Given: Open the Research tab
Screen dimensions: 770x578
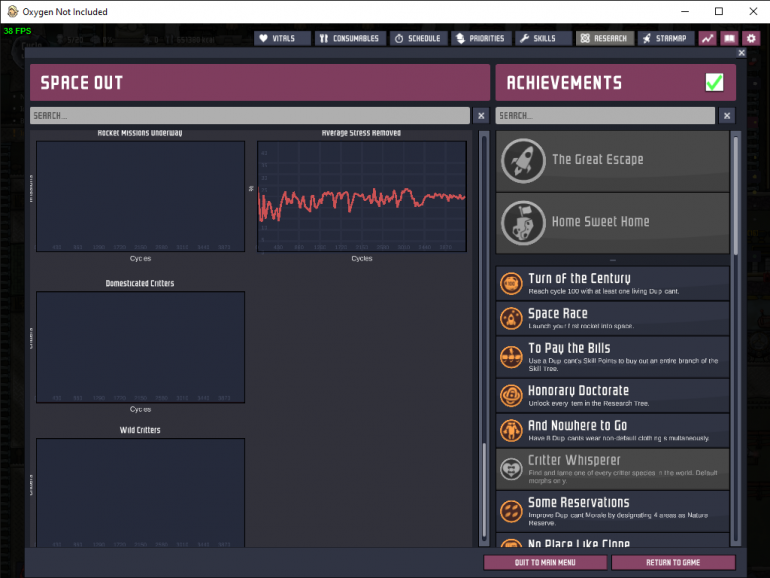Looking at the screenshot, I should tap(605, 38).
